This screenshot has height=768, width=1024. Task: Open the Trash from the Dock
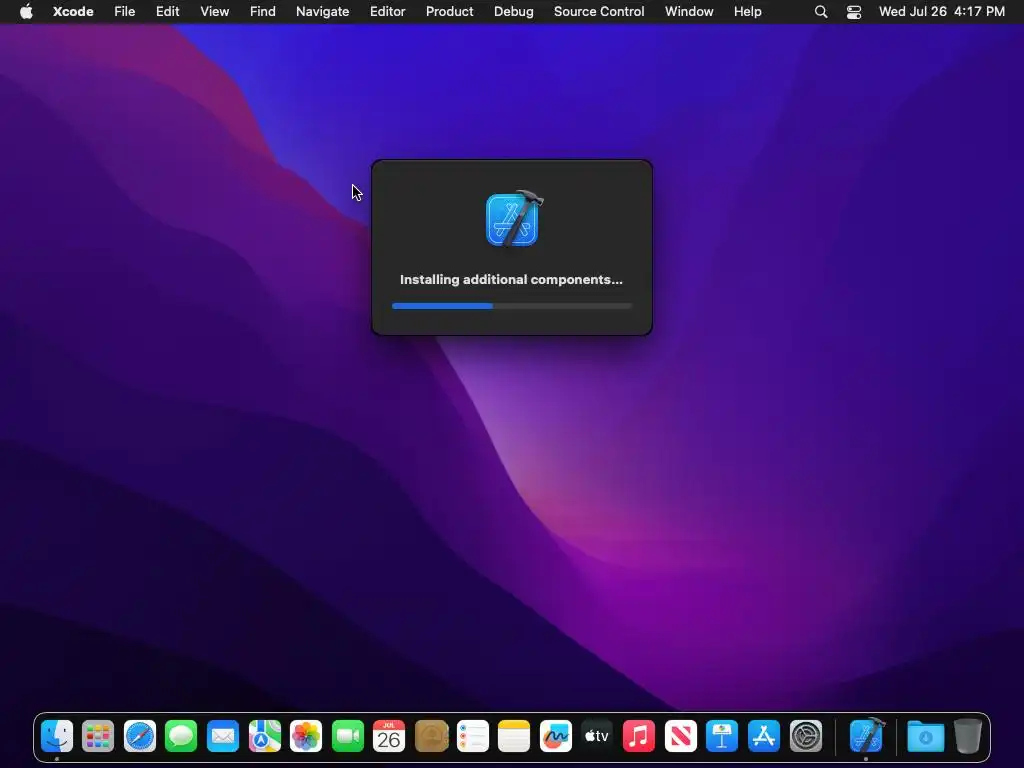click(x=968, y=736)
